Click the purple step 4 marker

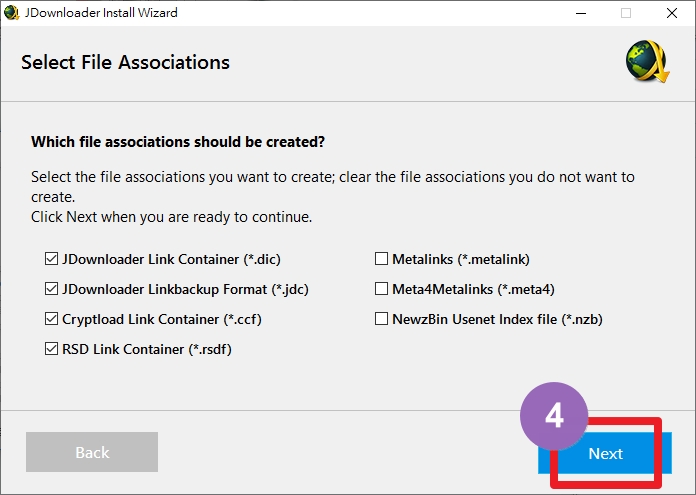pyautogui.click(x=554, y=416)
